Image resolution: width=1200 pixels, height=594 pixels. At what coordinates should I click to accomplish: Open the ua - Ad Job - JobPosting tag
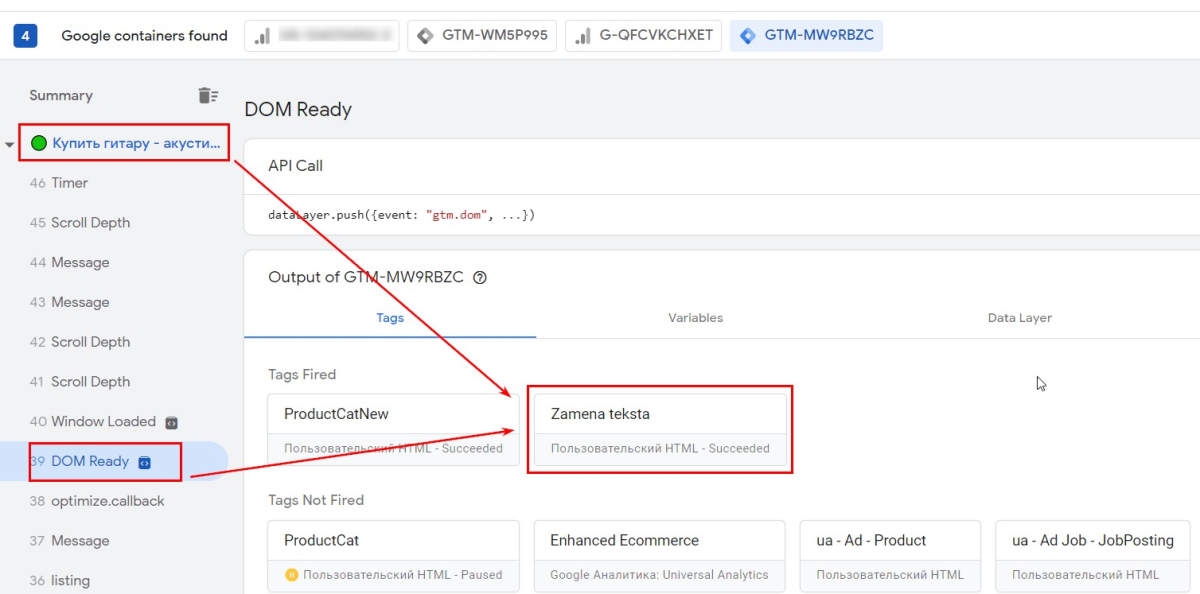click(1094, 556)
